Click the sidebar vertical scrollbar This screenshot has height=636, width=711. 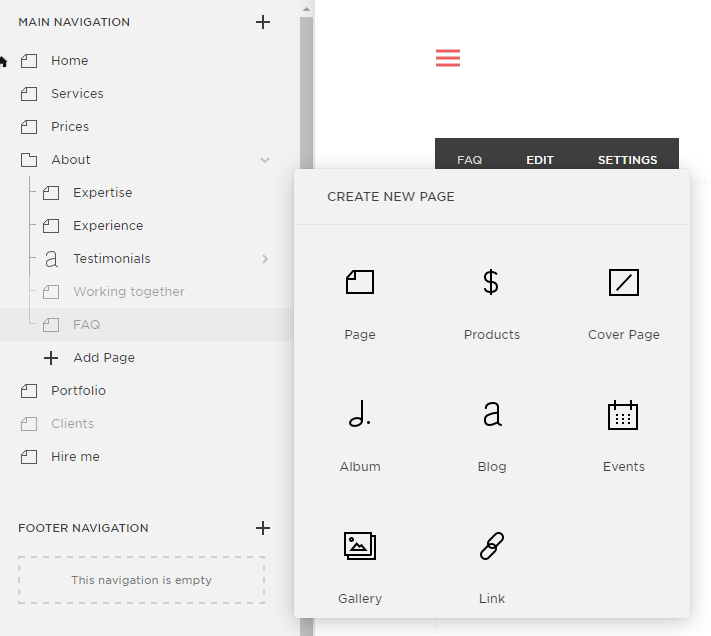tap(307, 300)
